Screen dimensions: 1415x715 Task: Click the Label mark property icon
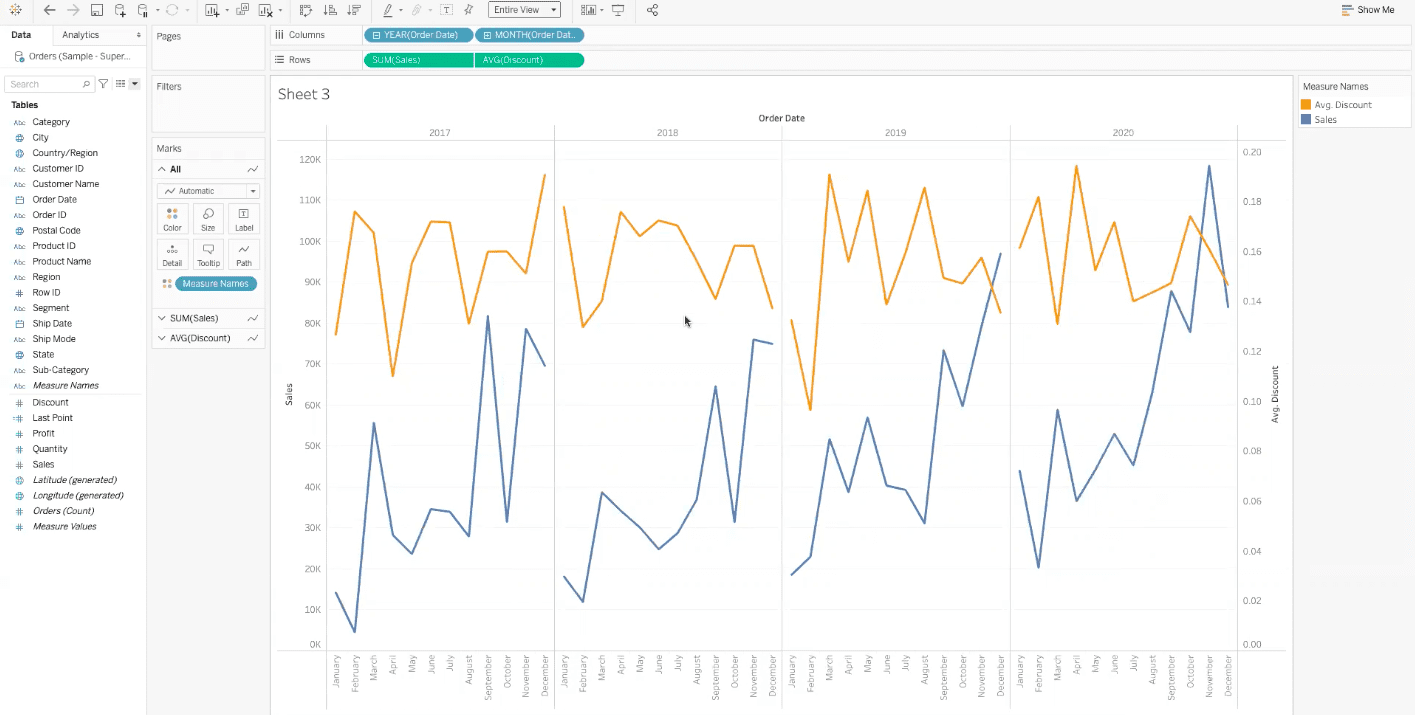tap(244, 218)
